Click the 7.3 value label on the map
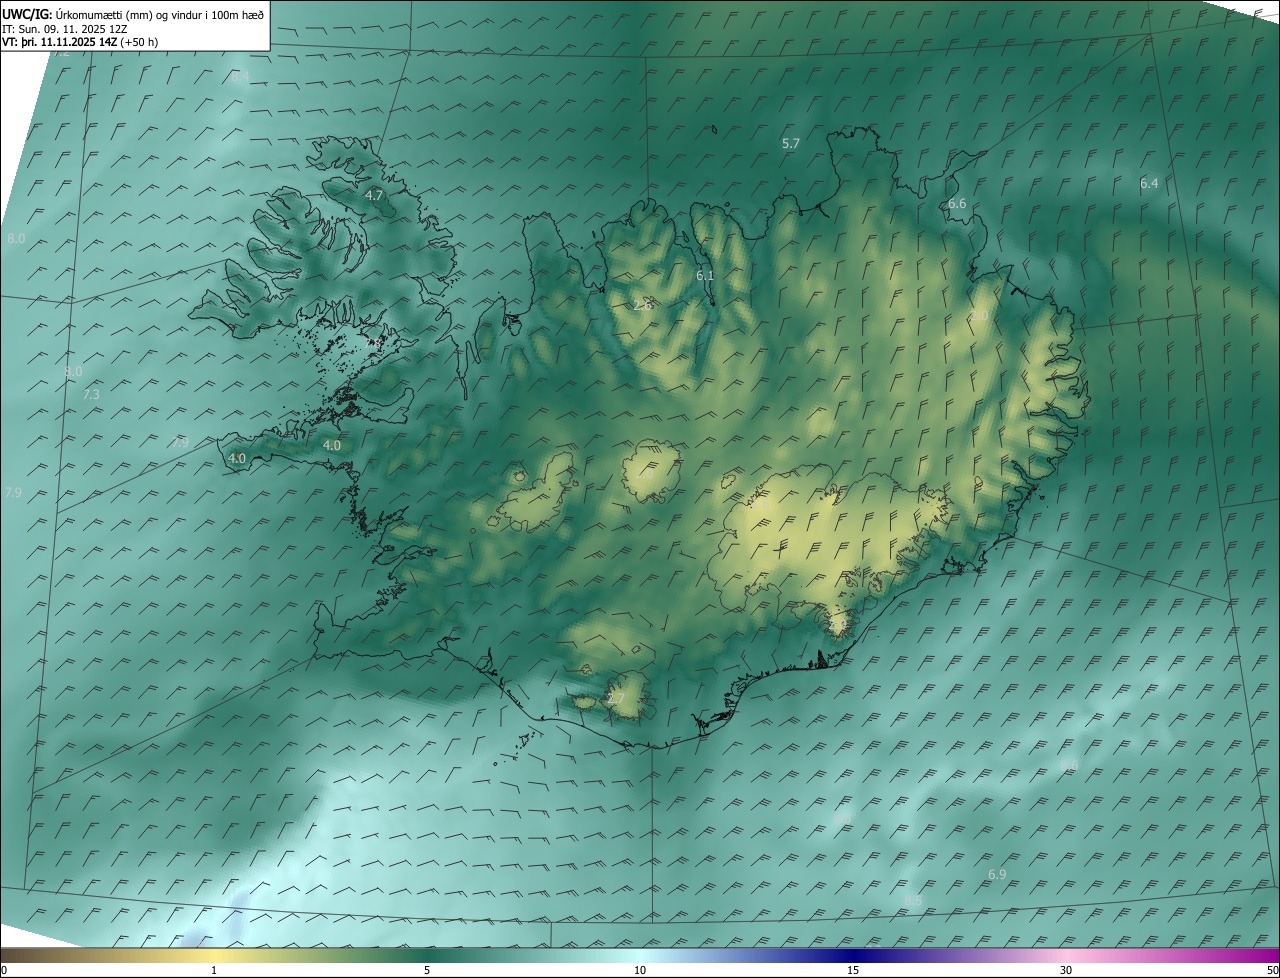This screenshot has height=978, width=1280. pyautogui.click(x=91, y=395)
